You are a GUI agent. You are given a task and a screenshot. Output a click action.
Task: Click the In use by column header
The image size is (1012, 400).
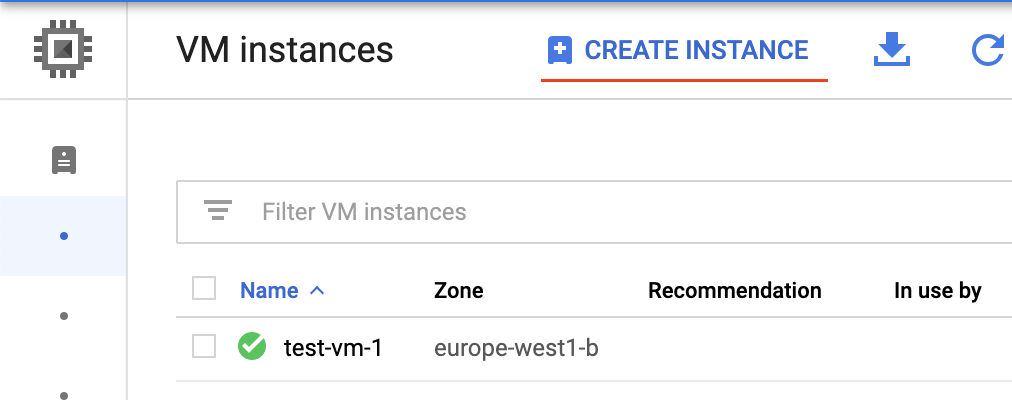click(937, 291)
